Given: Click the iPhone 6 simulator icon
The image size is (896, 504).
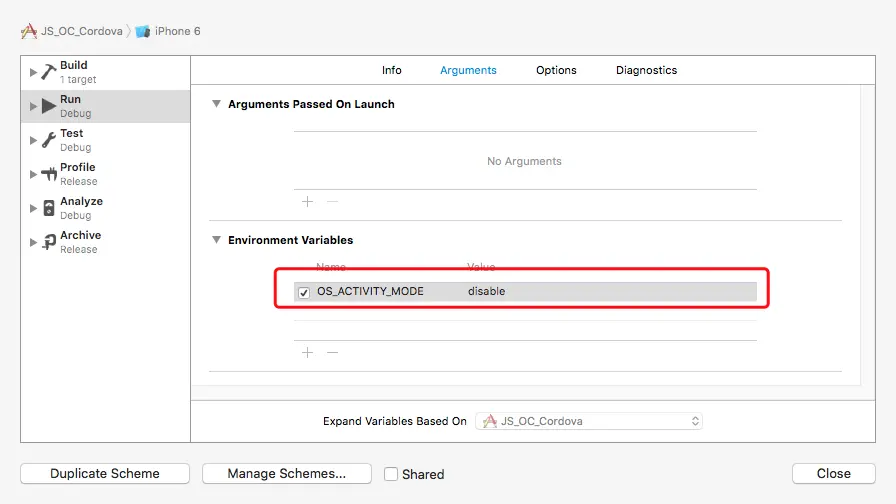Looking at the screenshot, I should click(143, 31).
